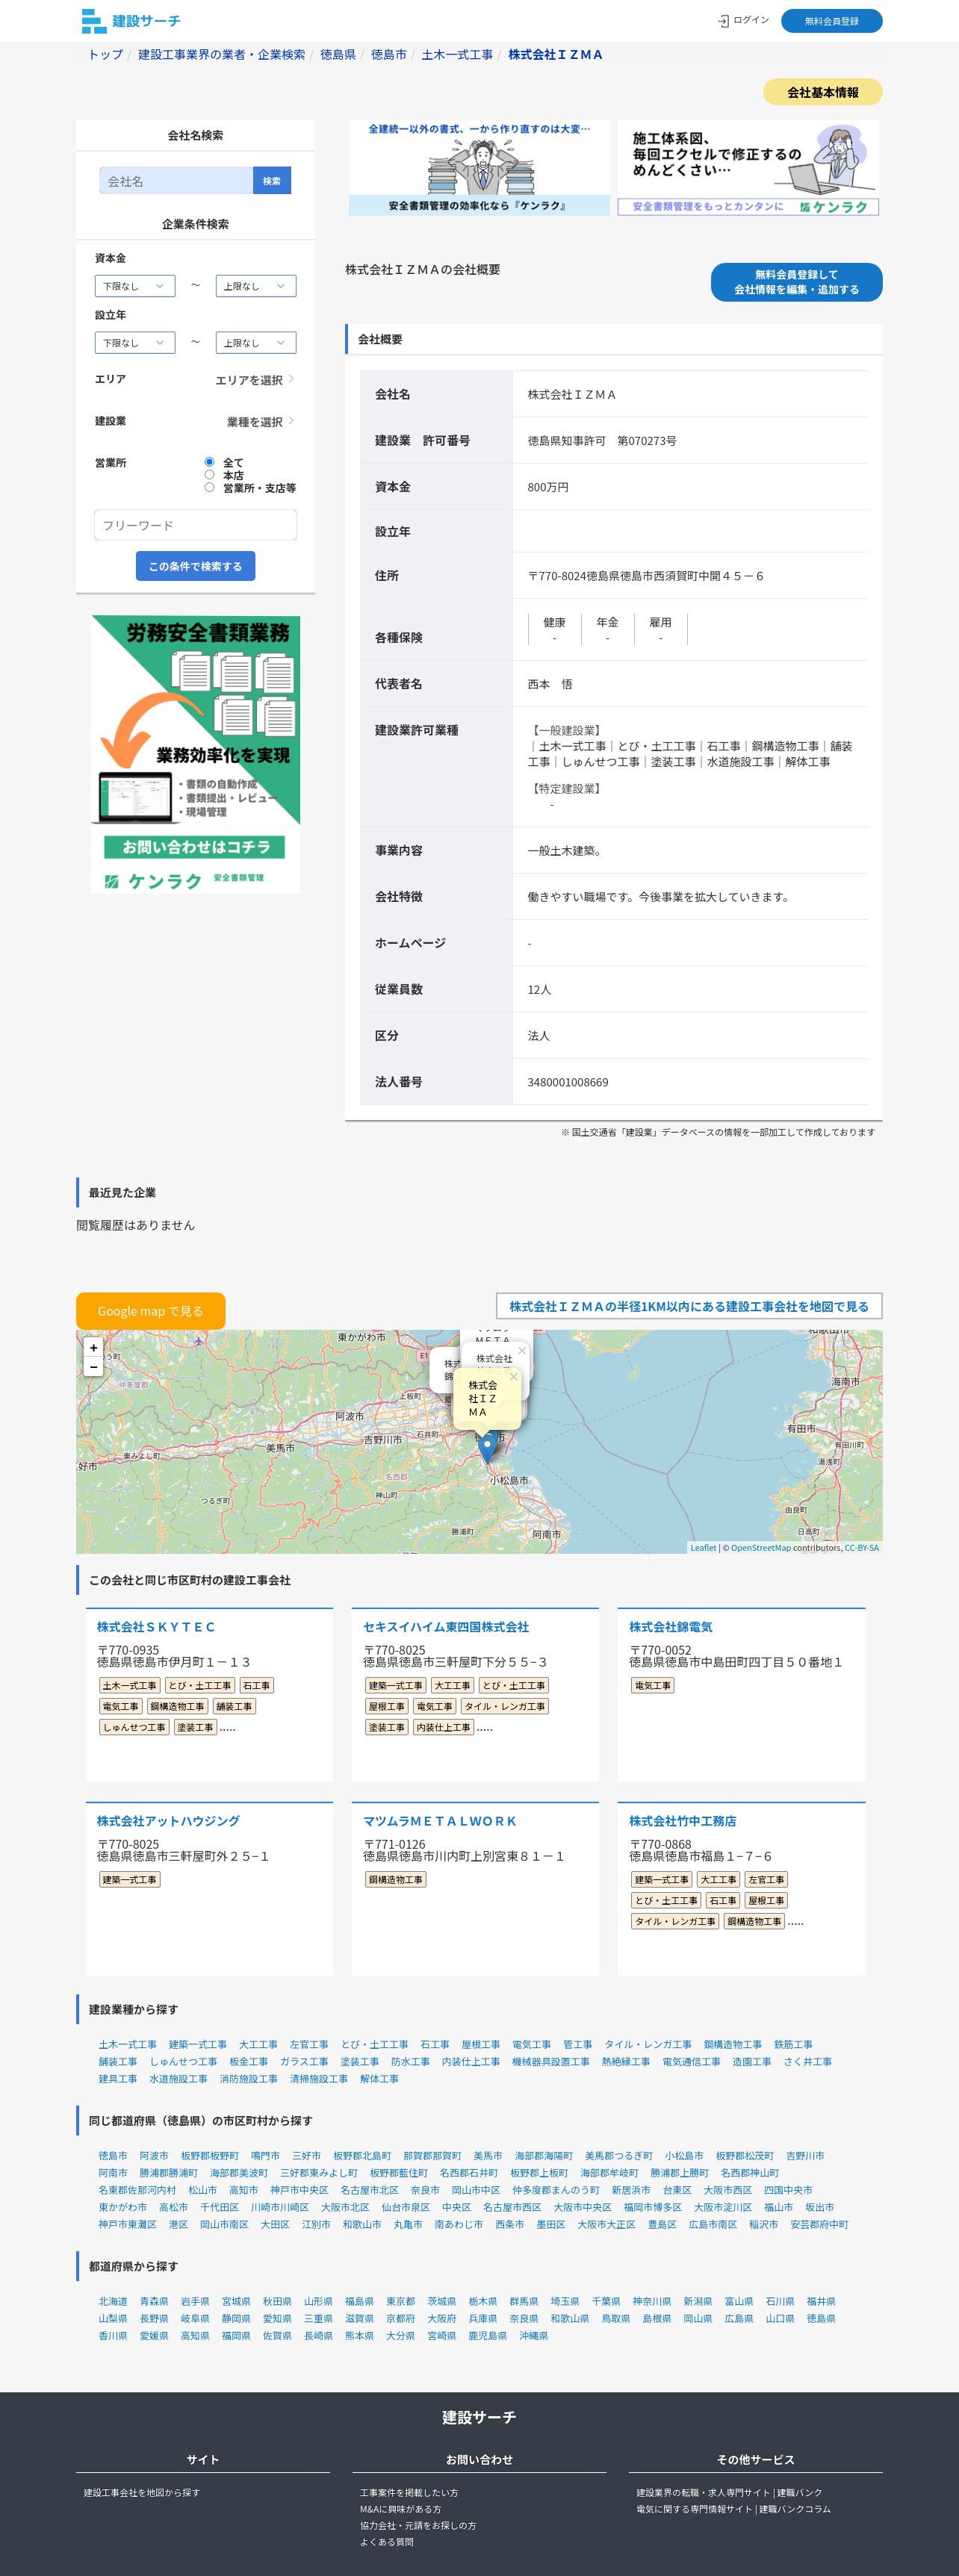The height and width of the screenshot is (2576, 959).
Task: Zoom in on the map
Action: pos(94,1347)
